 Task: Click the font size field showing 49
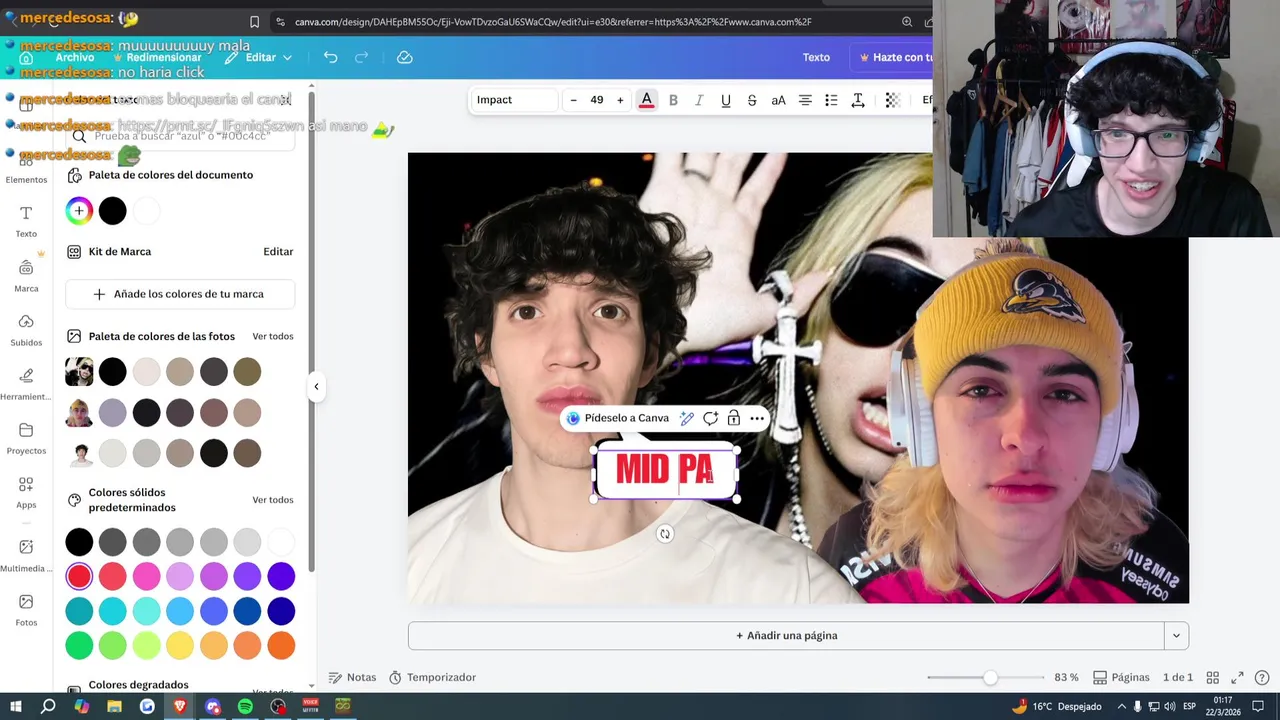(597, 100)
